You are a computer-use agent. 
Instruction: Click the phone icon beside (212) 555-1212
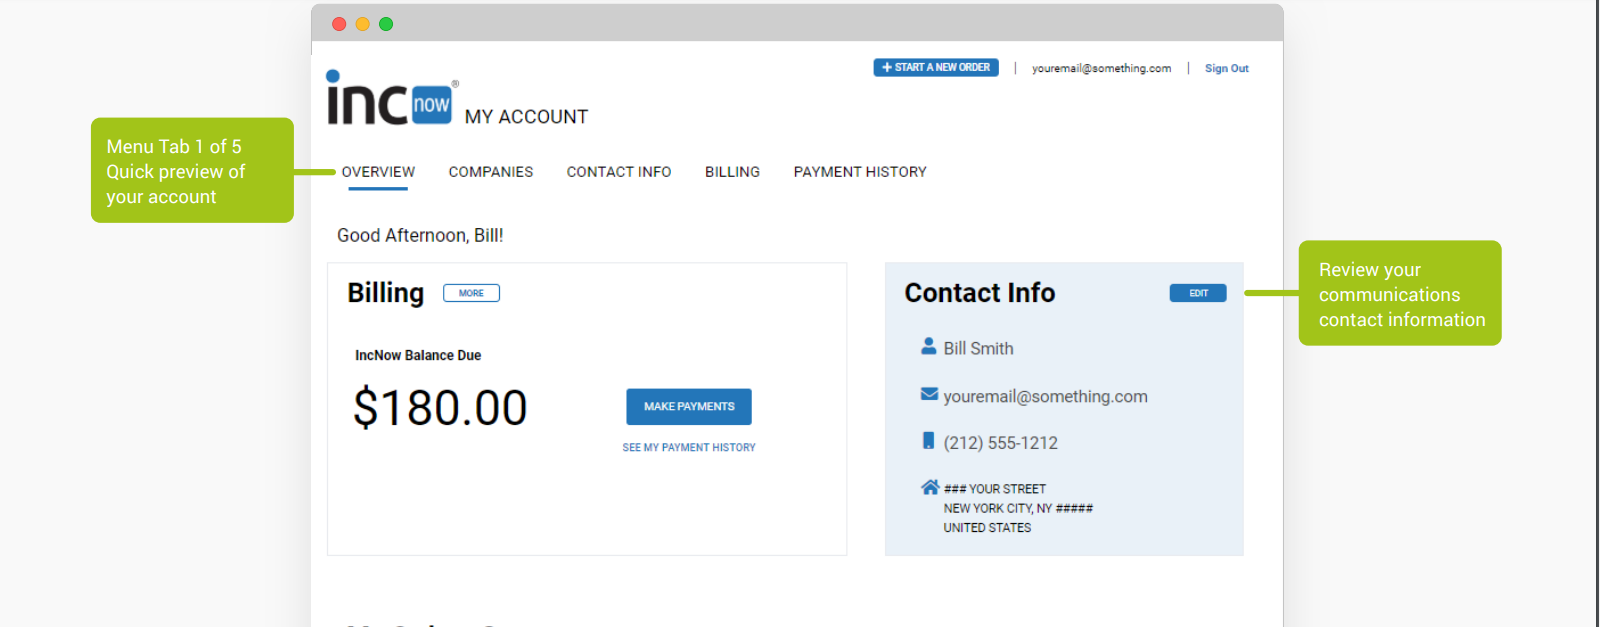point(928,441)
